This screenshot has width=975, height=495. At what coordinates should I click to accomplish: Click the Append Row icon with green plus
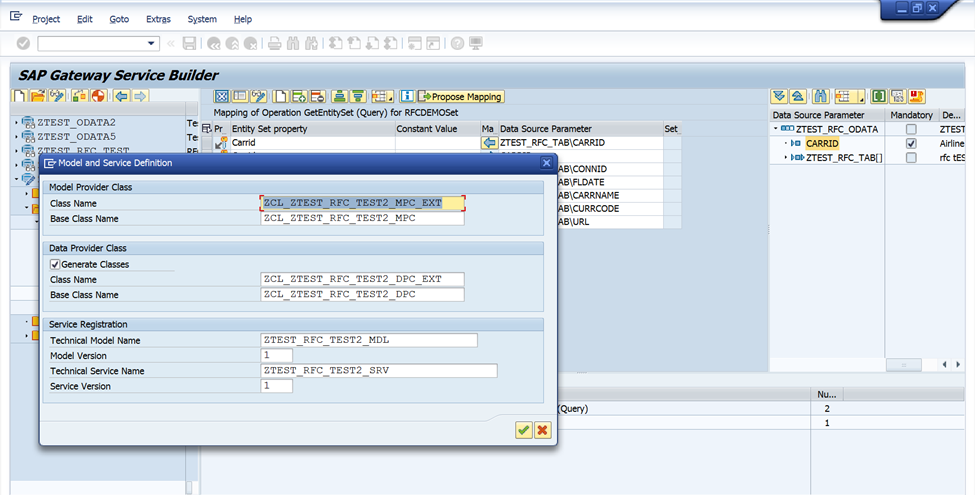pos(299,96)
